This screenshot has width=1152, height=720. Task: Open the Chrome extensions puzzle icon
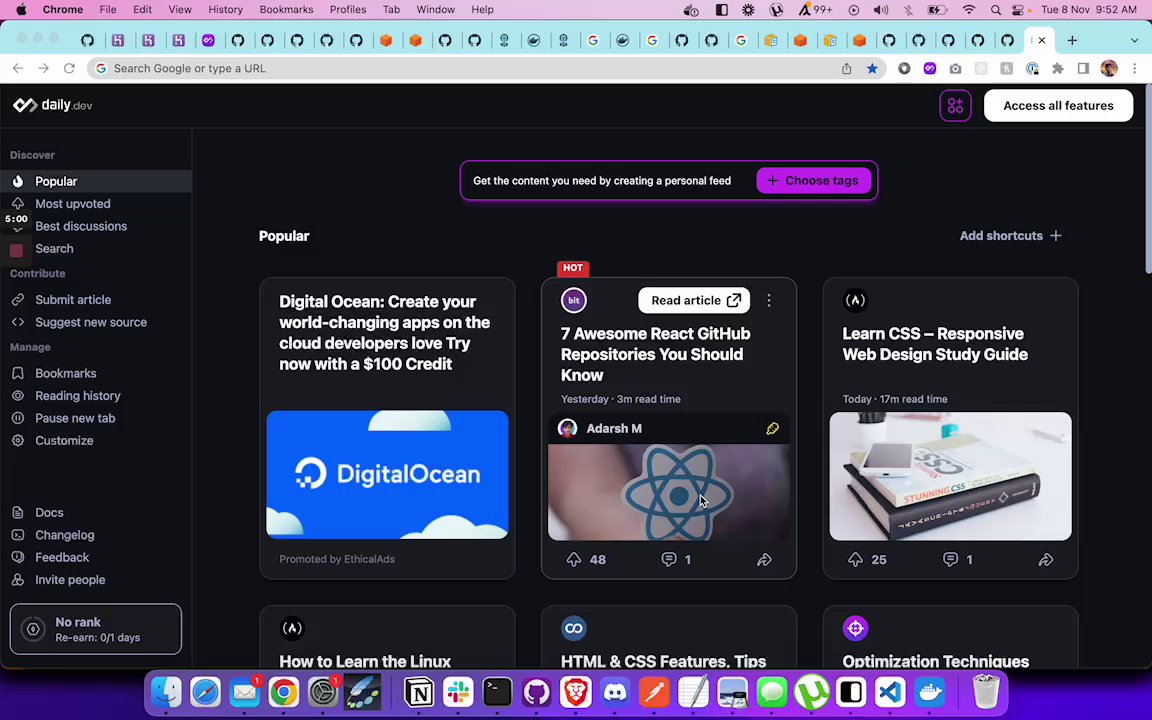(1058, 68)
